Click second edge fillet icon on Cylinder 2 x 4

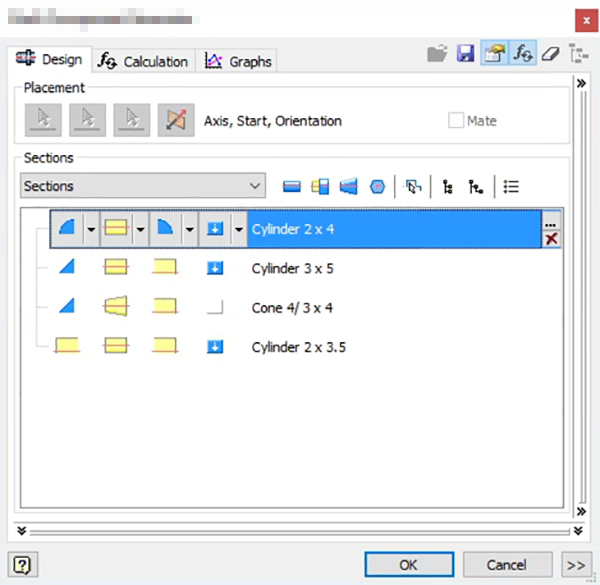pos(165,228)
